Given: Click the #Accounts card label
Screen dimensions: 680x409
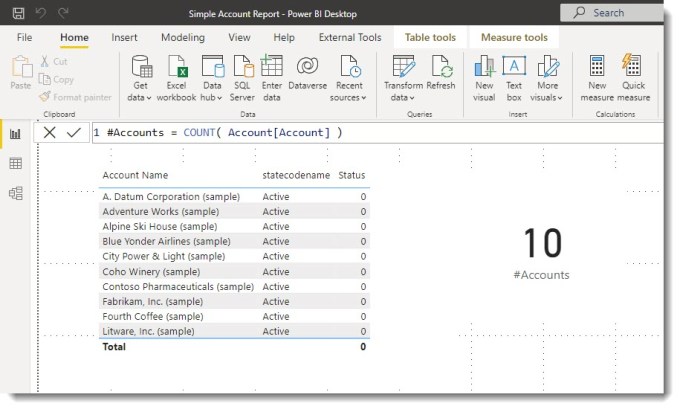Looking at the screenshot, I should [541, 275].
